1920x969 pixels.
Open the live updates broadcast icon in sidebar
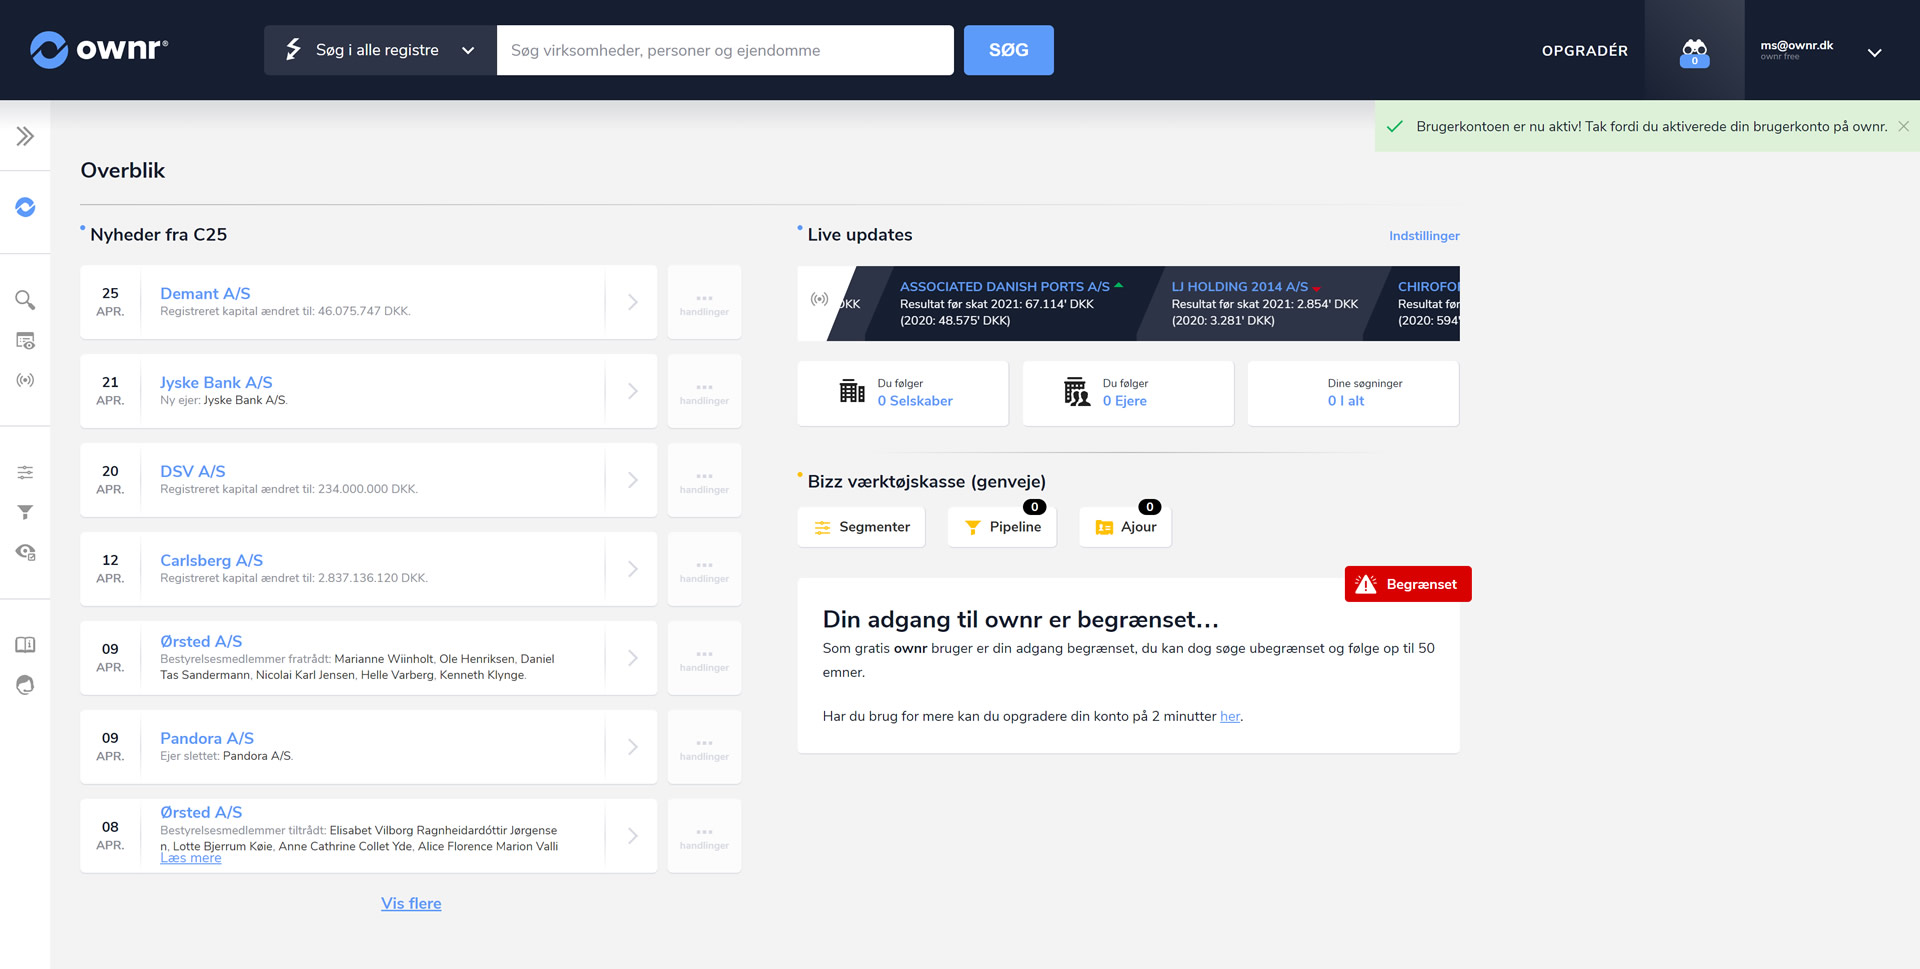click(25, 380)
